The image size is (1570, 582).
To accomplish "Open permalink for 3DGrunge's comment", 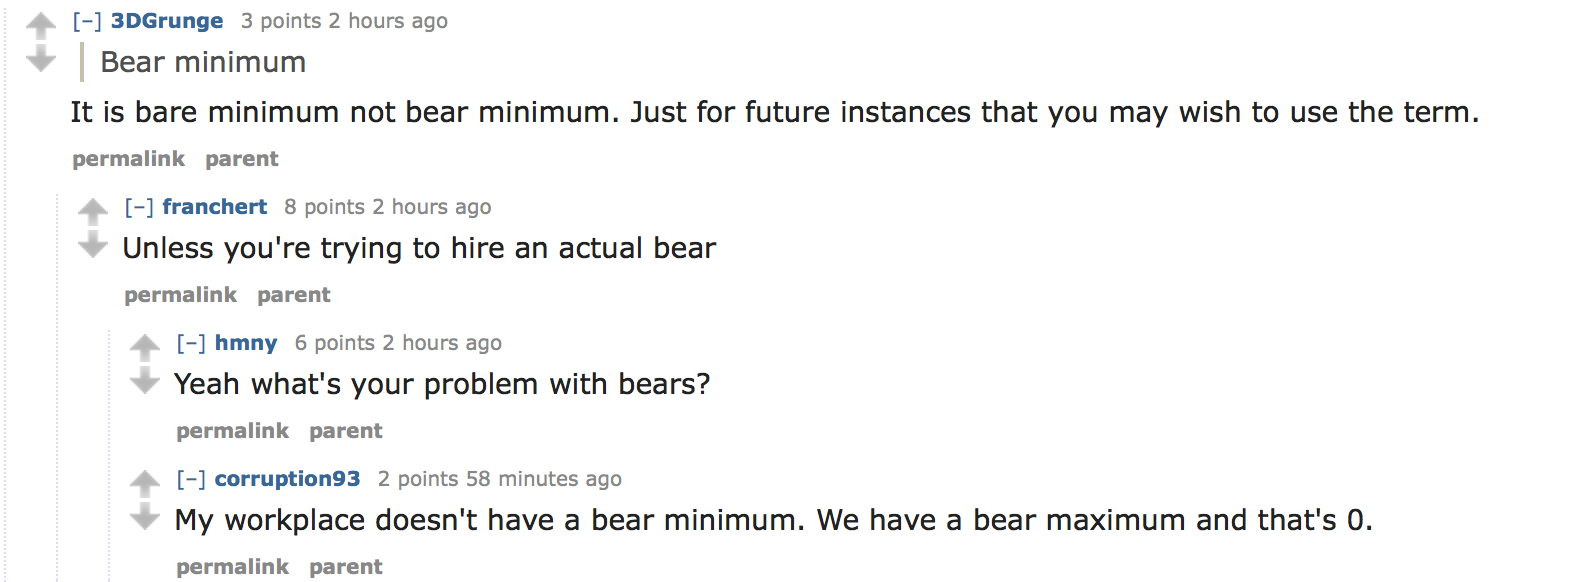I will [129, 159].
